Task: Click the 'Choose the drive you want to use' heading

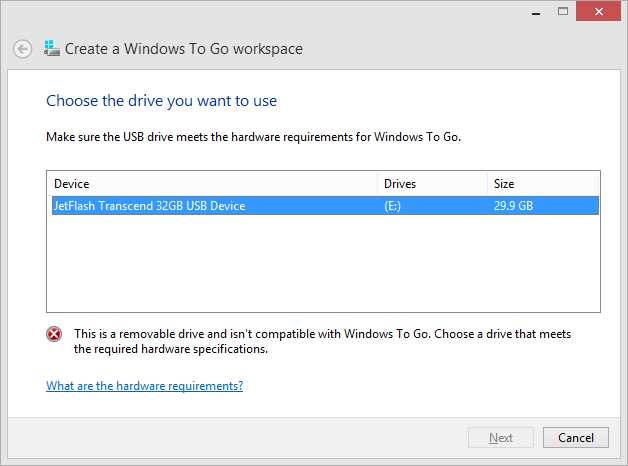Action: (x=162, y=101)
